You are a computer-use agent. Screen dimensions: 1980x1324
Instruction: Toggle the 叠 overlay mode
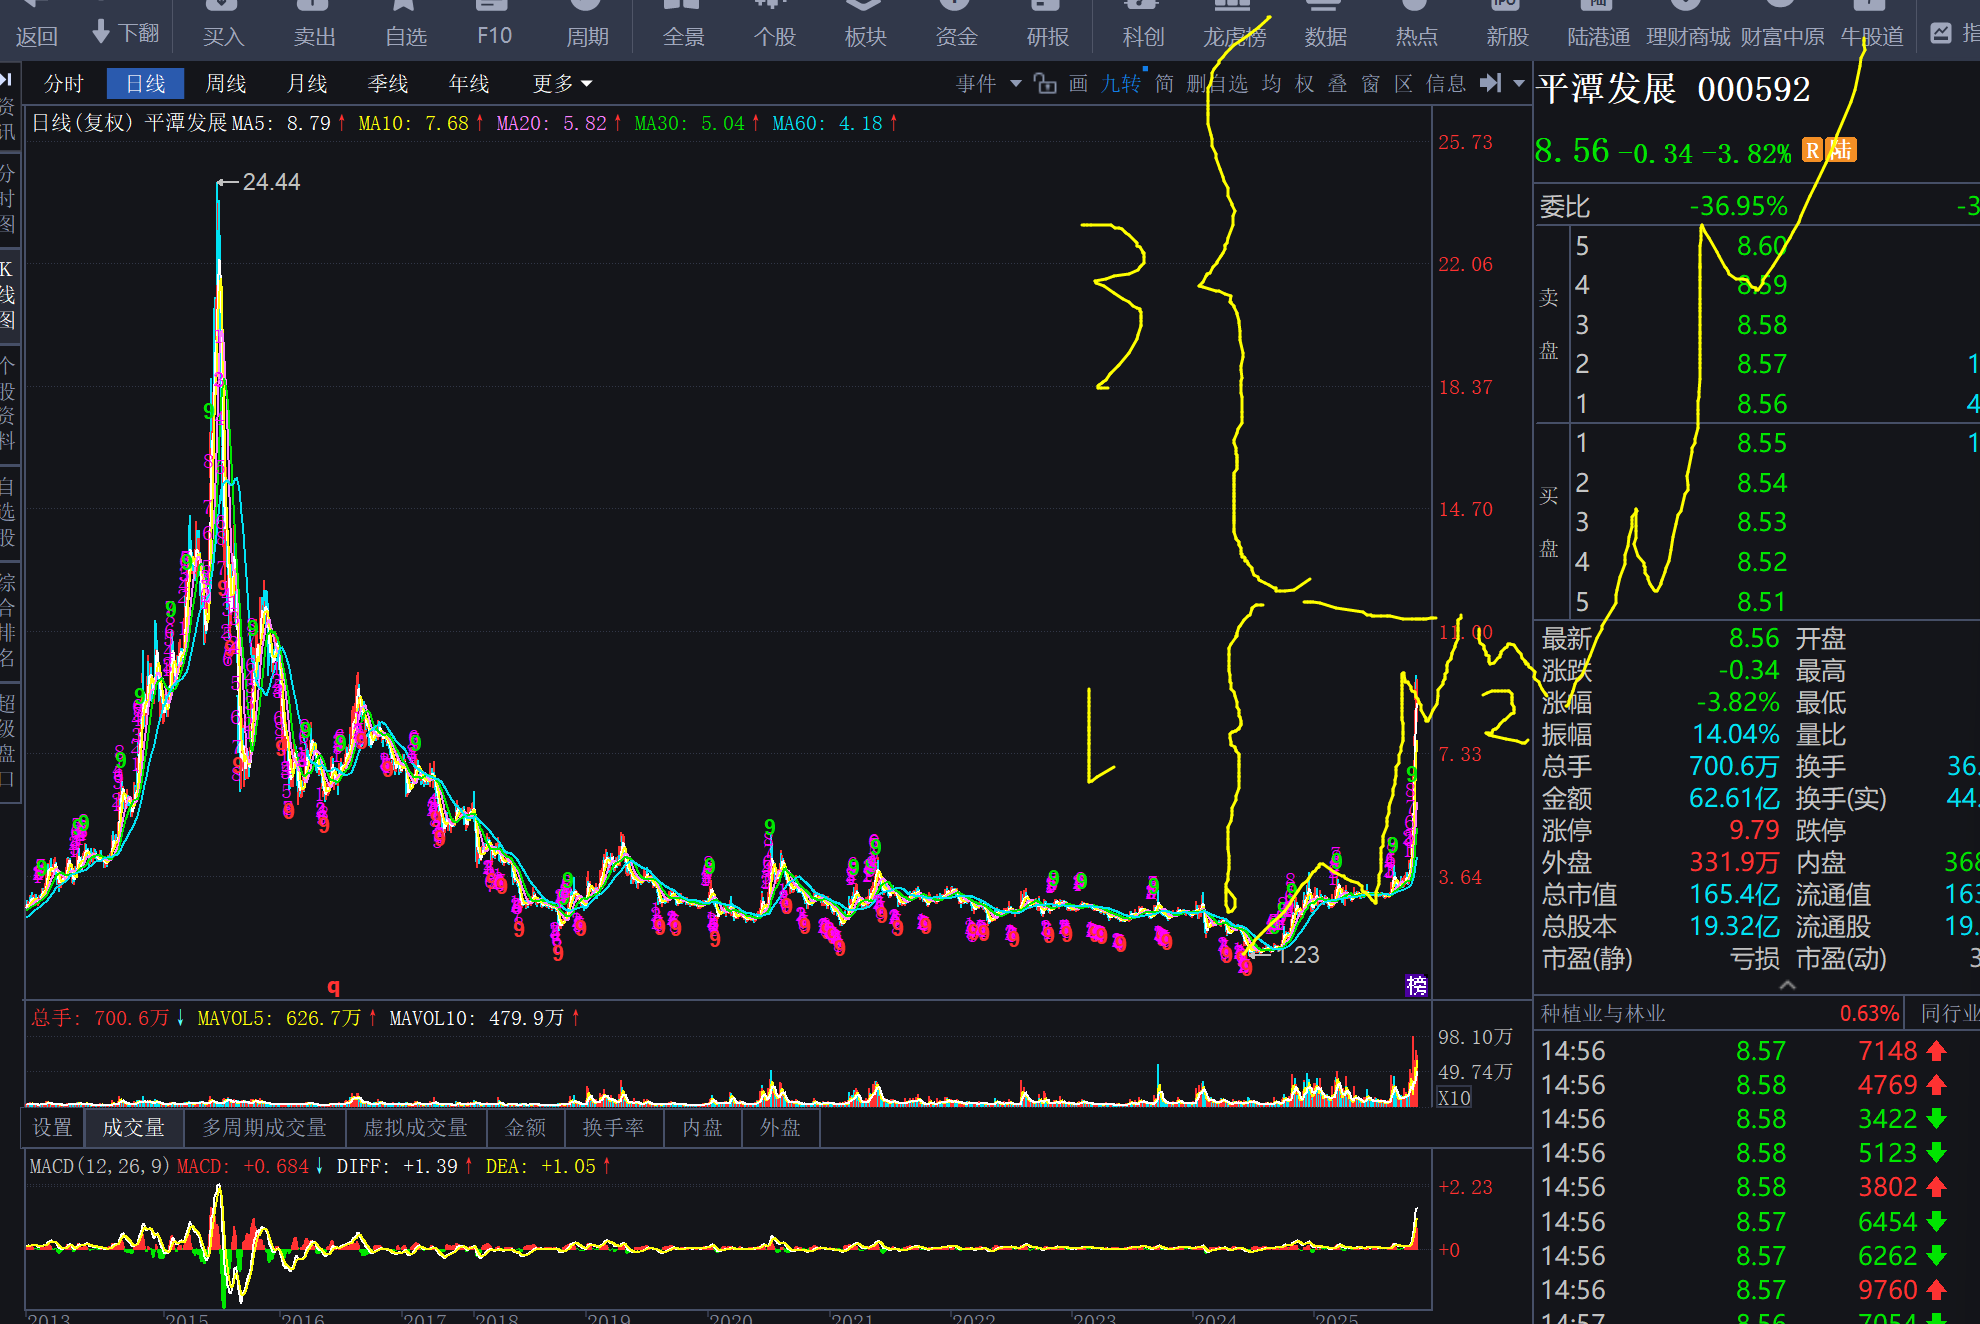click(1337, 84)
